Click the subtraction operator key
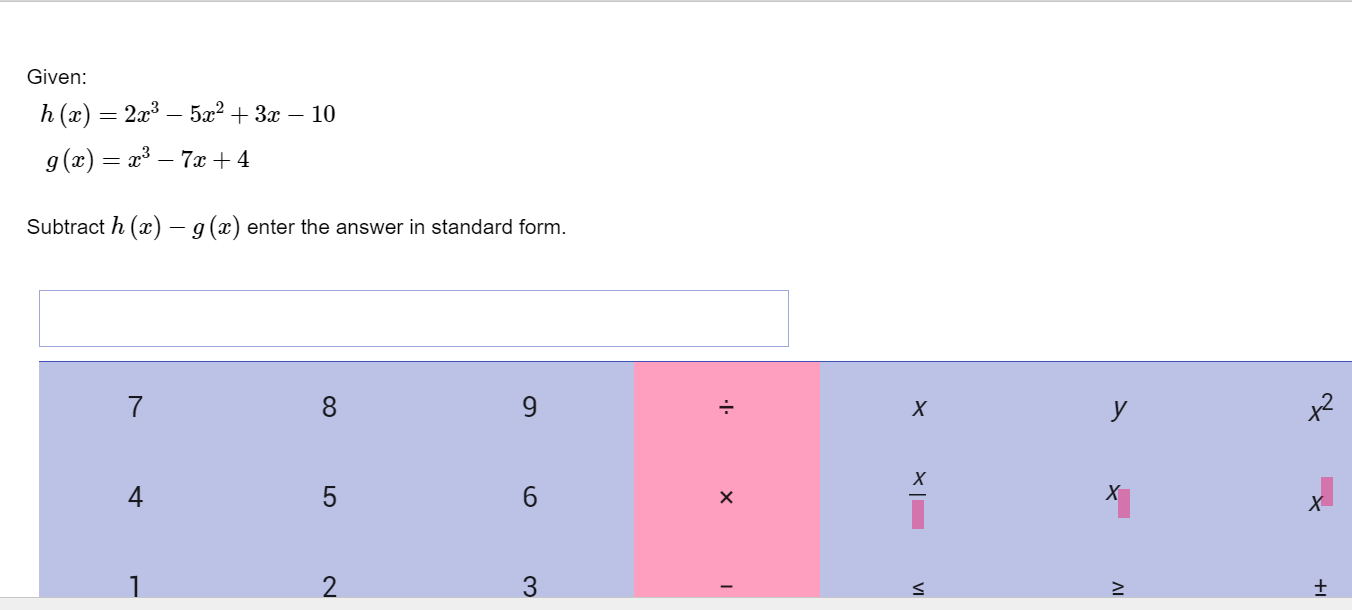Image resolution: width=1352 pixels, height=610 pixels. tap(726, 588)
